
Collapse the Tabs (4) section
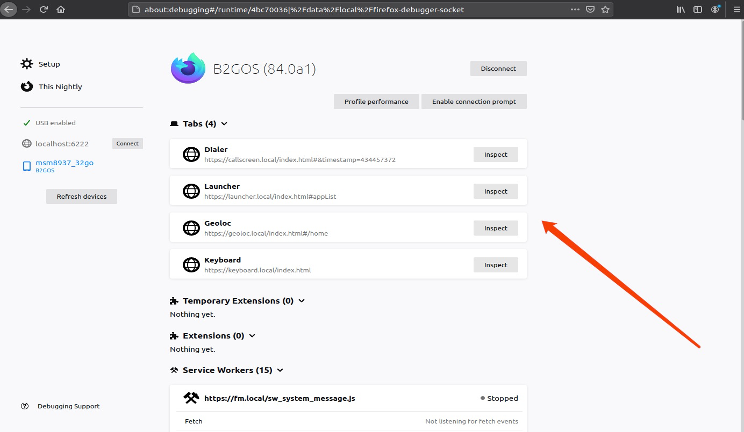[x=224, y=124]
